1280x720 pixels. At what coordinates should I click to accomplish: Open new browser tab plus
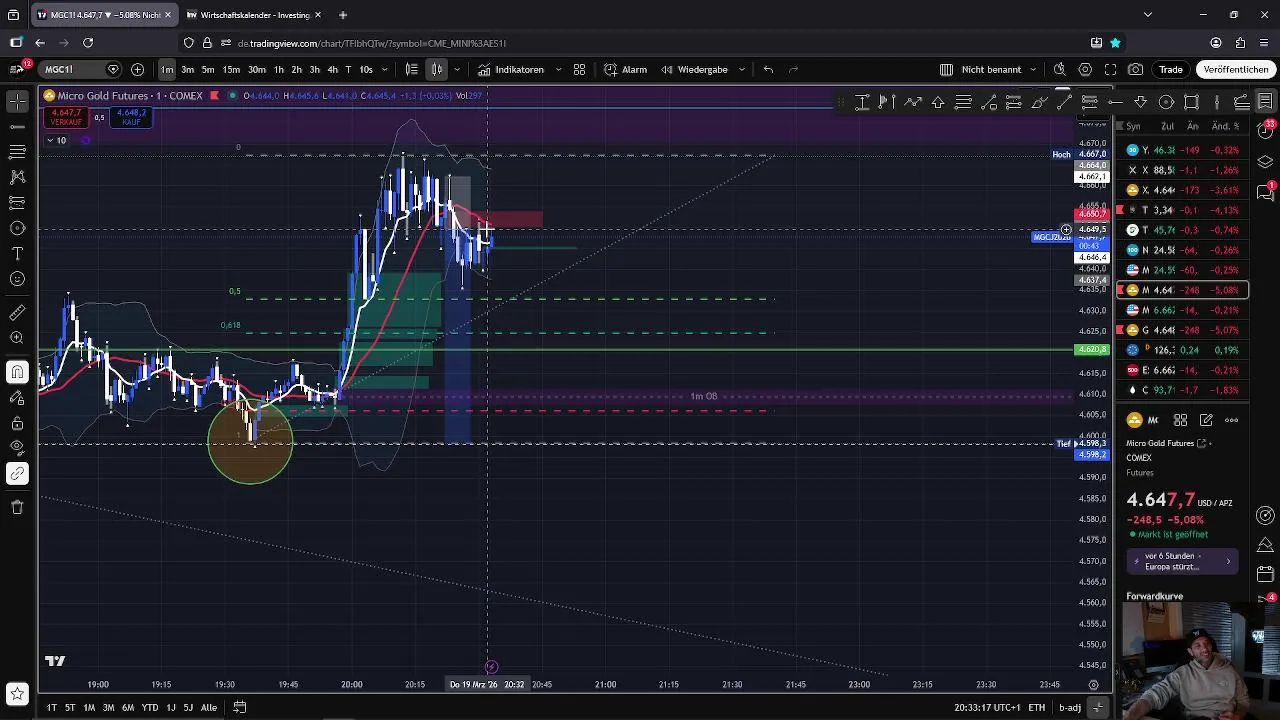click(x=342, y=15)
